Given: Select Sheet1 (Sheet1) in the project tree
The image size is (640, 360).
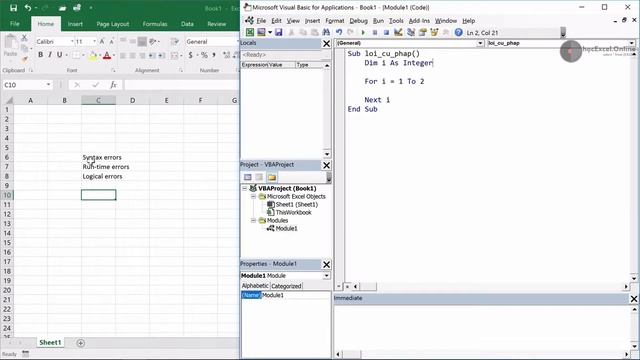Looking at the screenshot, I should click(296, 204).
